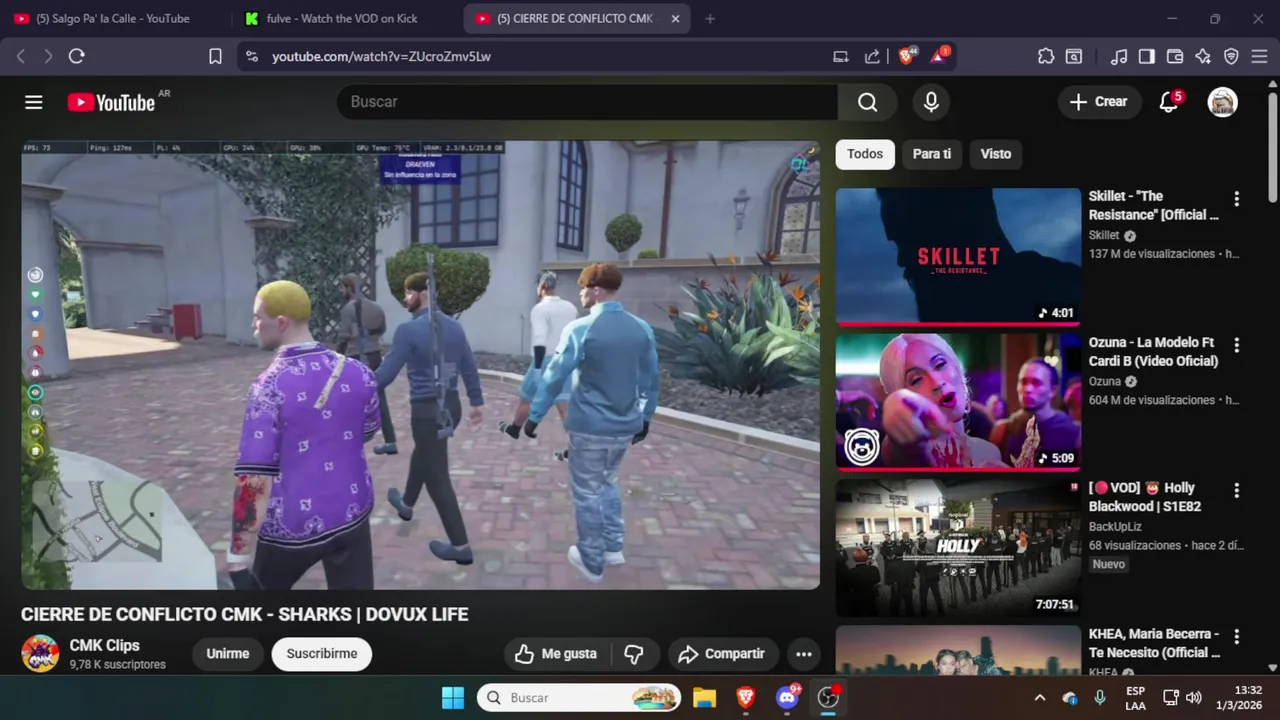Reload the page

pos(76,57)
